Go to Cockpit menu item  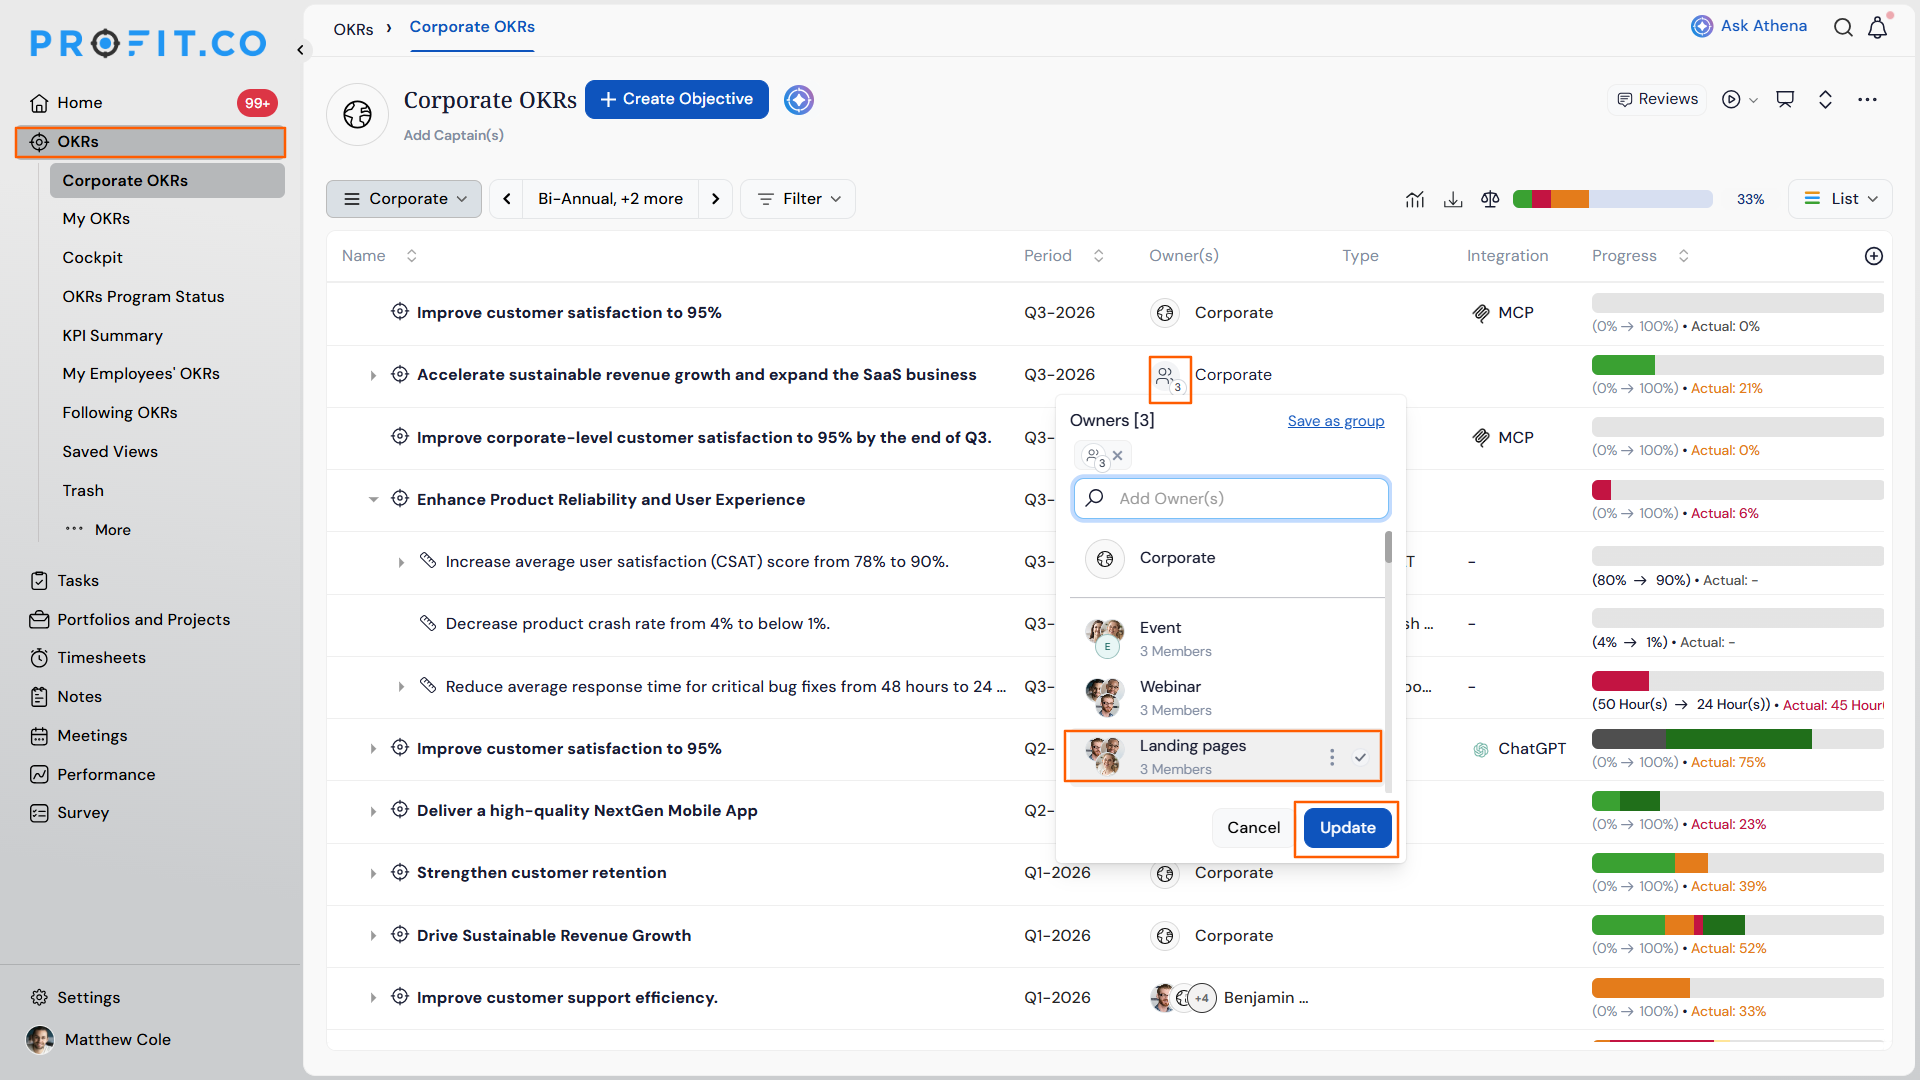pos(92,258)
